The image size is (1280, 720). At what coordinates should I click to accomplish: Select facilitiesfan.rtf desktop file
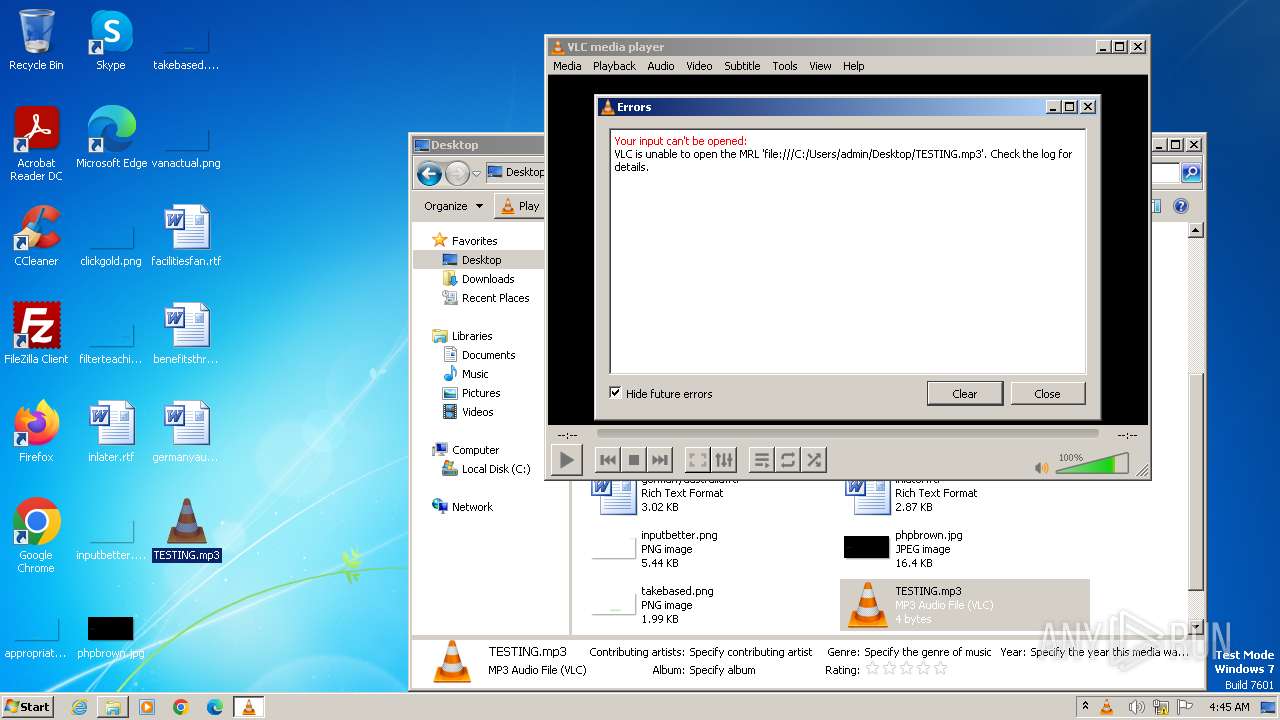coord(186,236)
